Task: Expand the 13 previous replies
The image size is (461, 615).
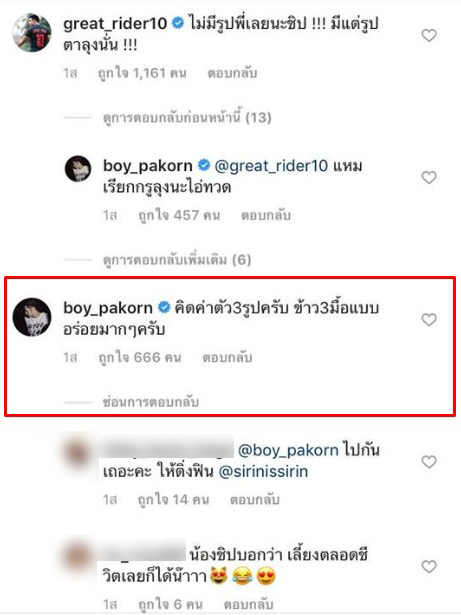Action: (187, 117)
